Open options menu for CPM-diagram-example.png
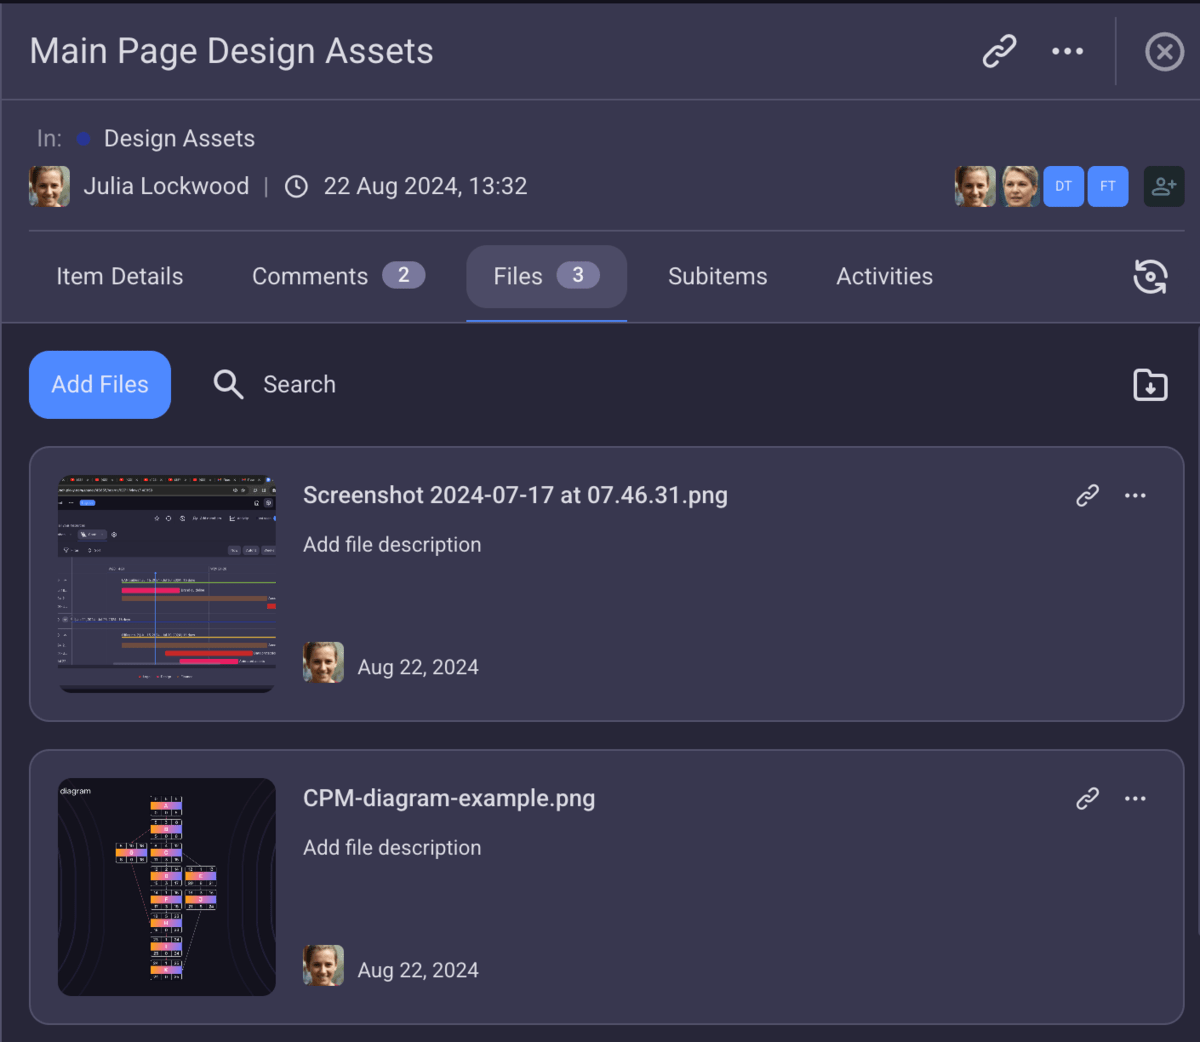Image resolution: width=1200 pixels, height=1042 pixels. click(1135, 798)
